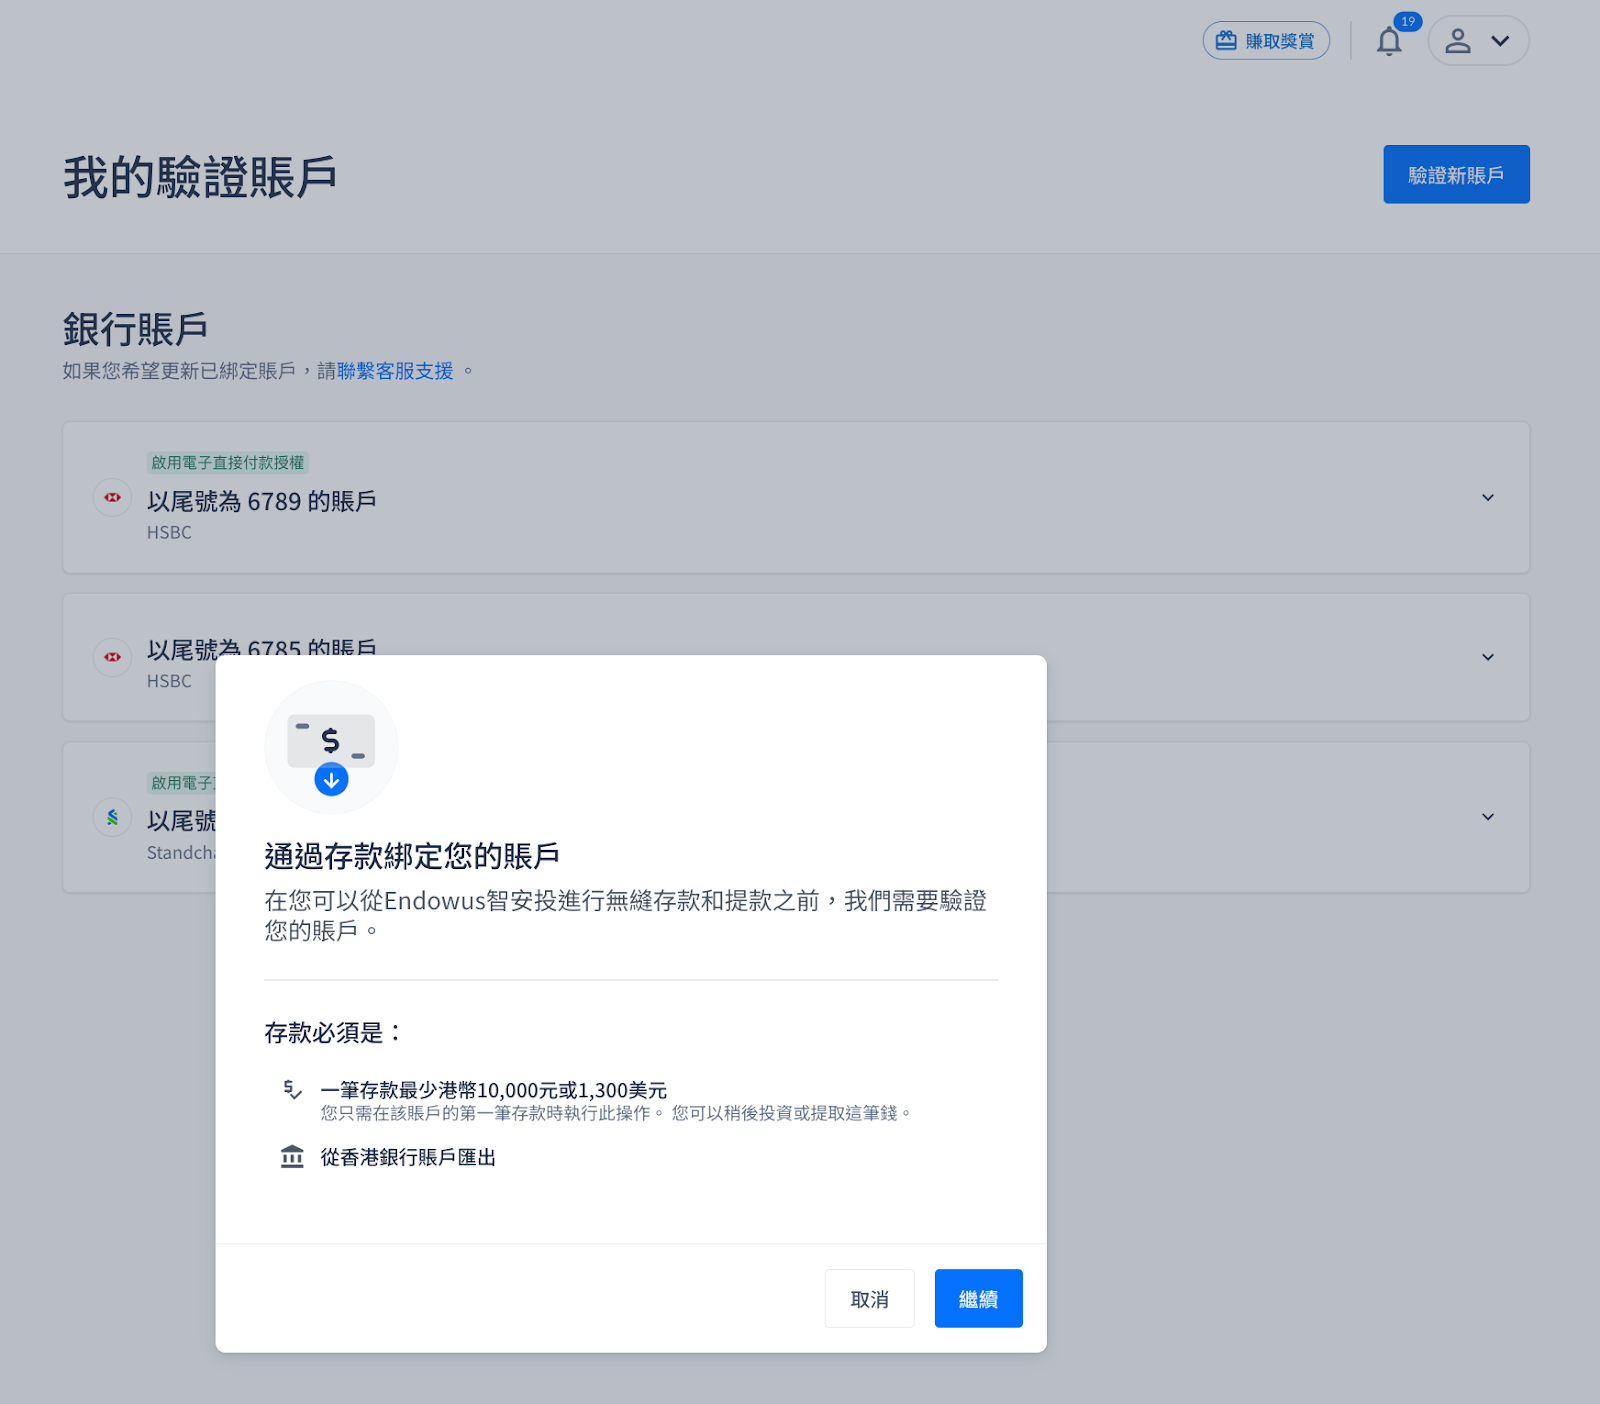Screen dimensions: 1600x1404
Task: Select the 以尾號為 6789 的賬戶 title
Action: [x=261, y=501]
